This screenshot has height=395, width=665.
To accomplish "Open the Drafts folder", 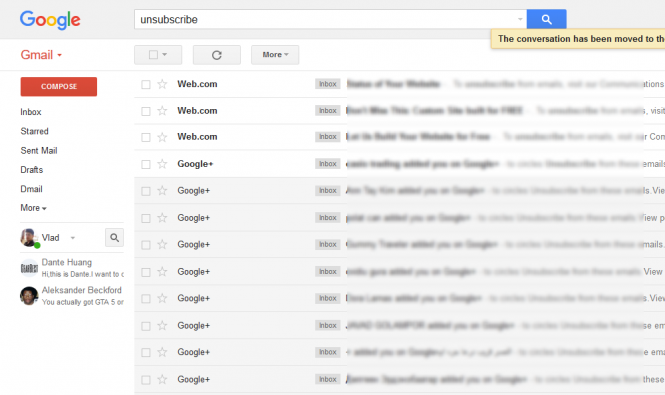I will click(x=31, y=170).
